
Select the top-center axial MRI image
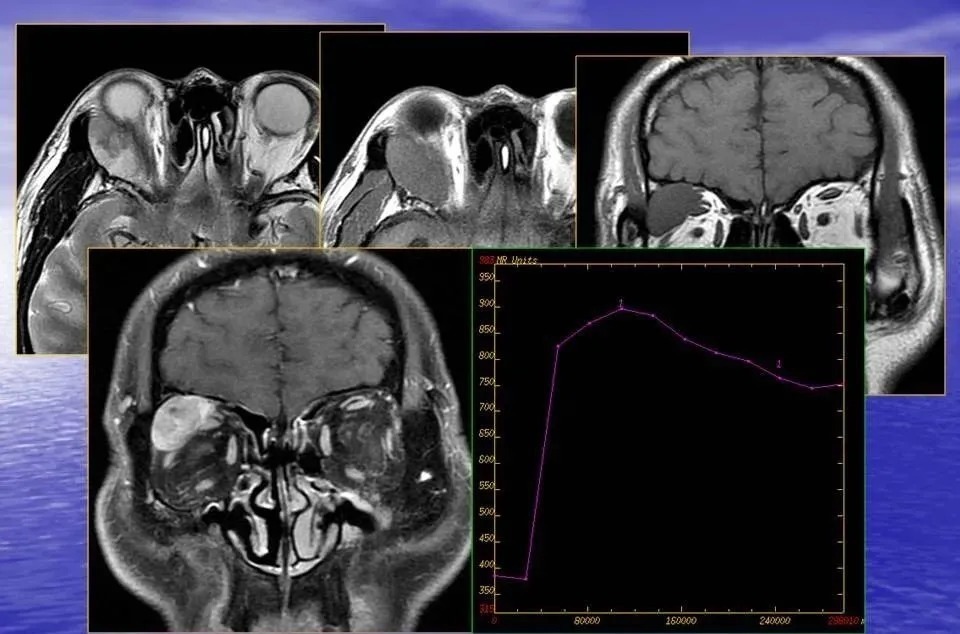[450, 140]
